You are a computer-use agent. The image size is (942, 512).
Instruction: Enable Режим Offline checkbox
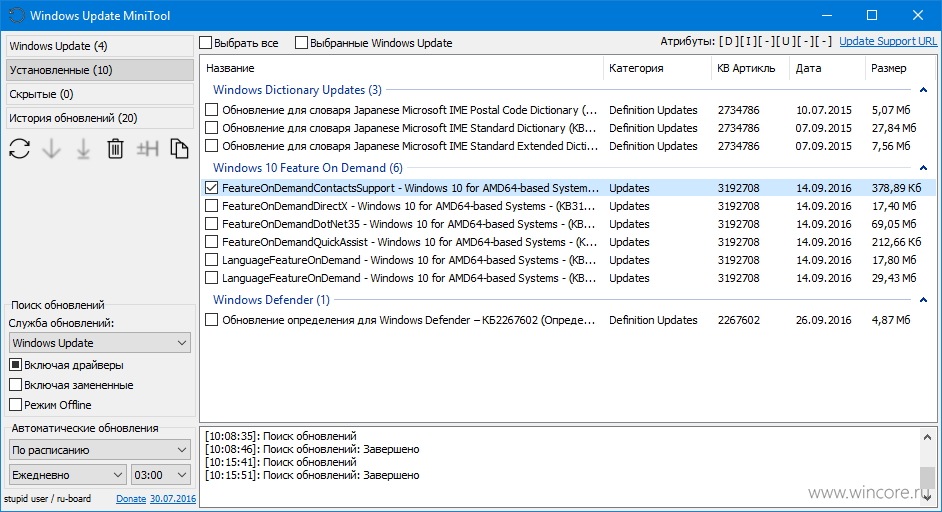[x=16, y=404]
